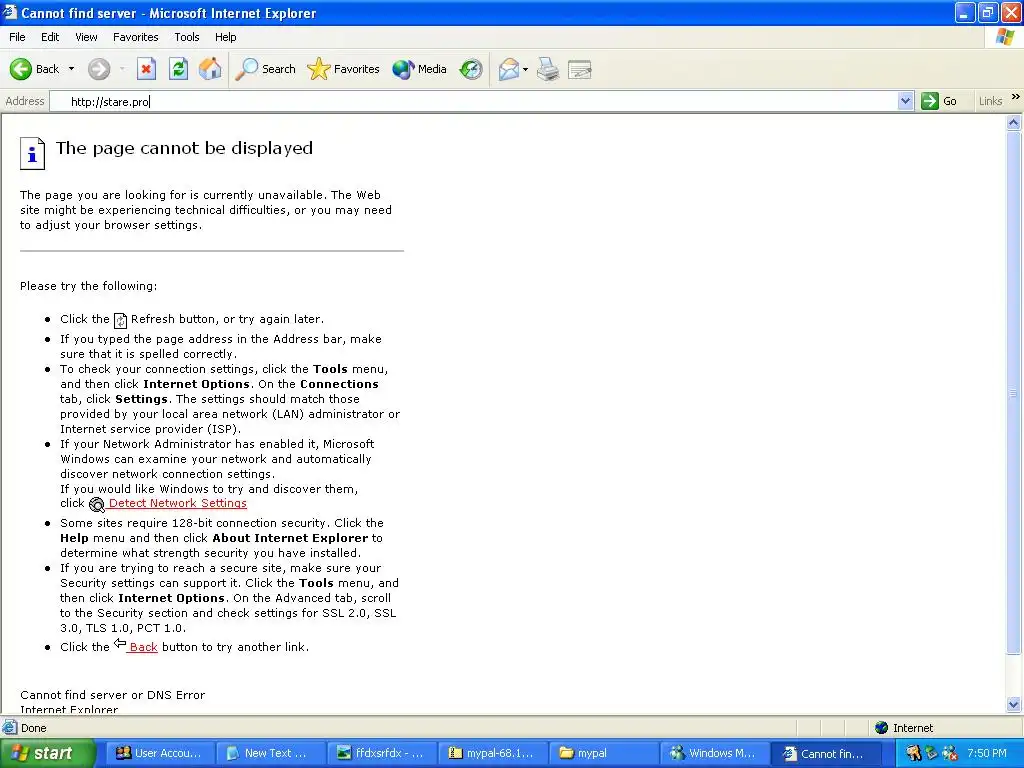Click the Edit page toolbar icon
This screenshot has height=768, width=1024.
pyautogui.click(x=580, y=69)
